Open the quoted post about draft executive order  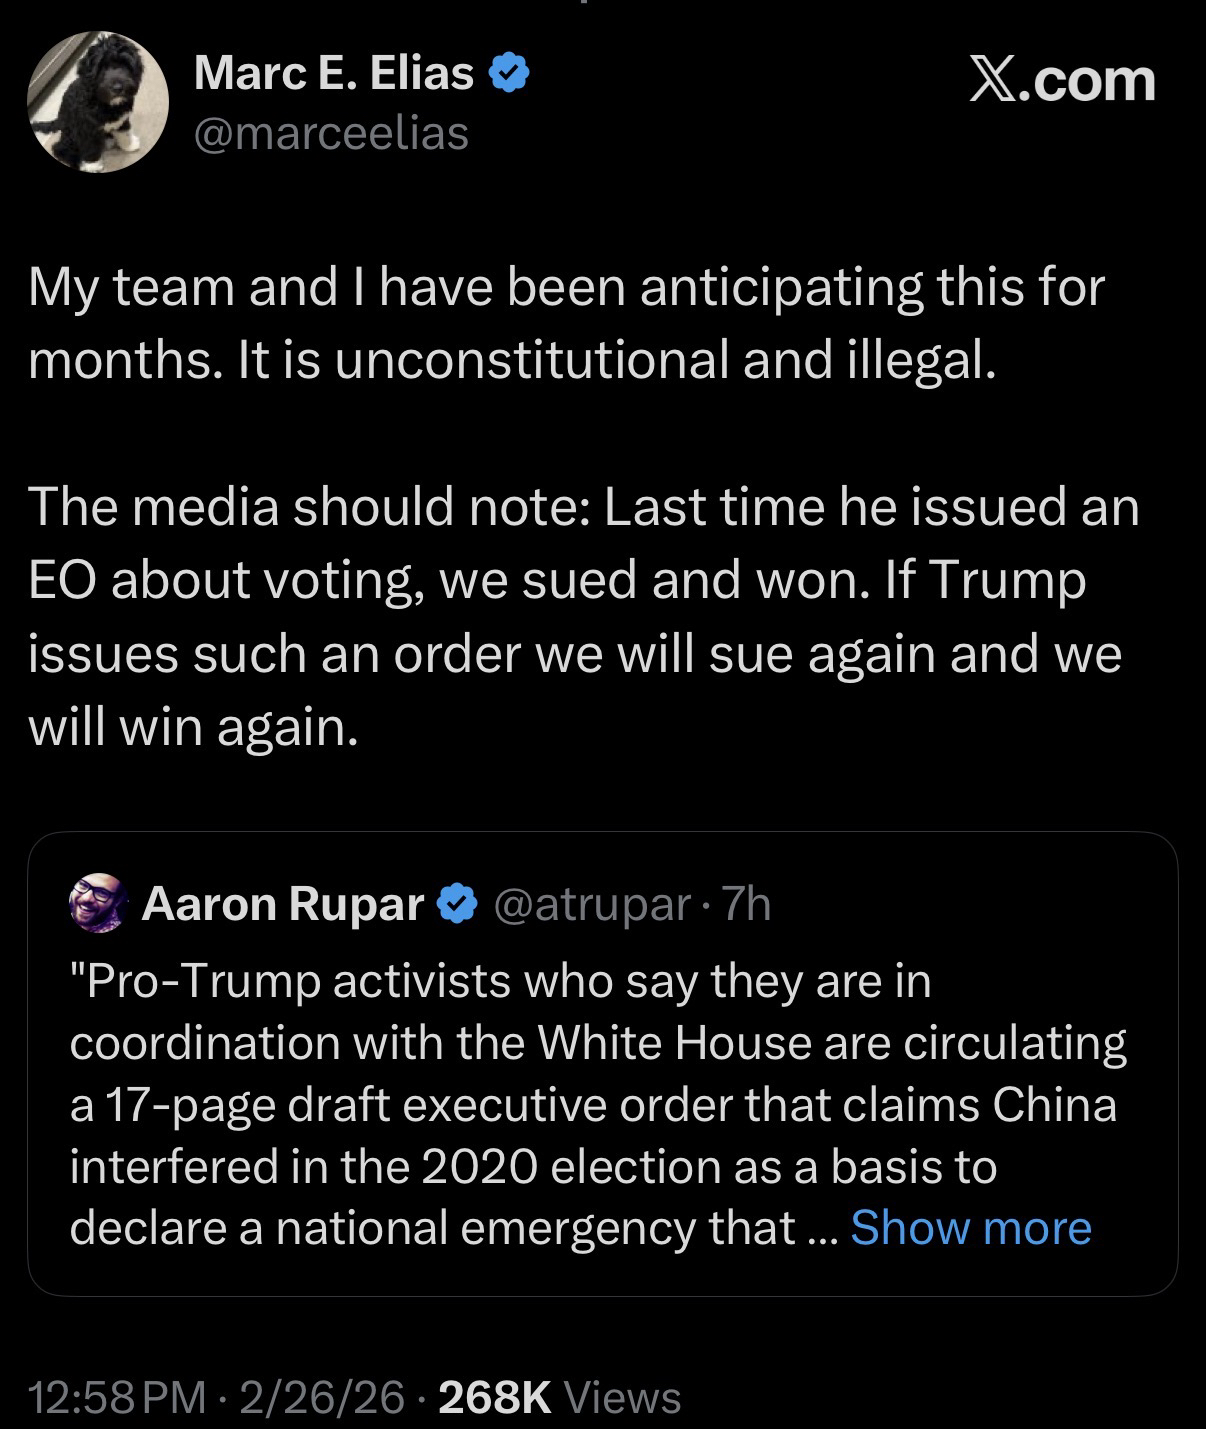[x=598, y=1104]
